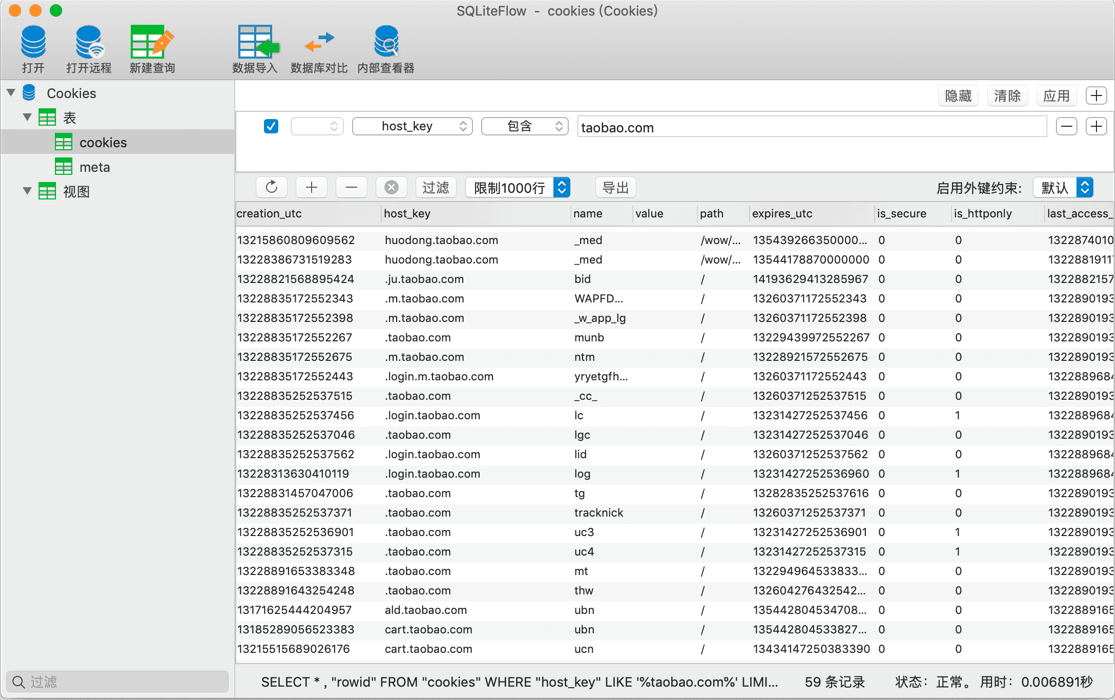Select the uc4 name cell
Image resolution: width=1115 pixels, height=700 pixels.
click(584, 551)
